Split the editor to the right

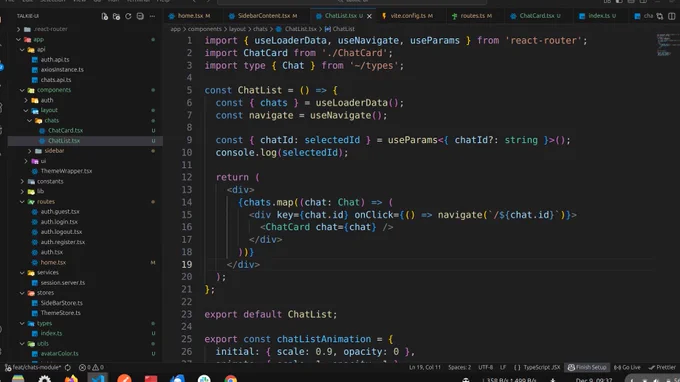tap(672, 16)
